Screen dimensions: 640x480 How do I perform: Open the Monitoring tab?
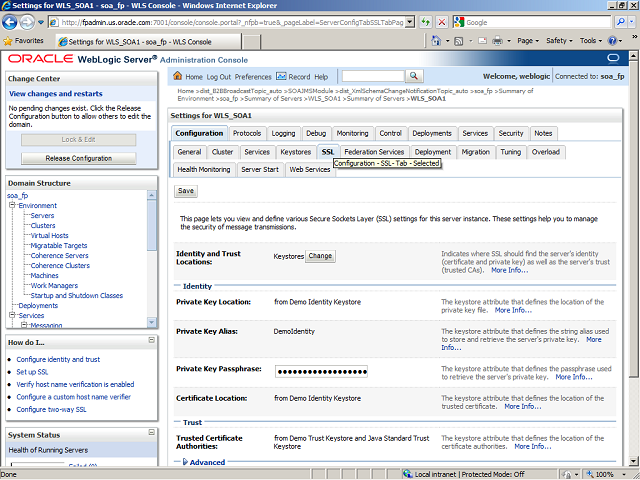[x=352, y=133]
